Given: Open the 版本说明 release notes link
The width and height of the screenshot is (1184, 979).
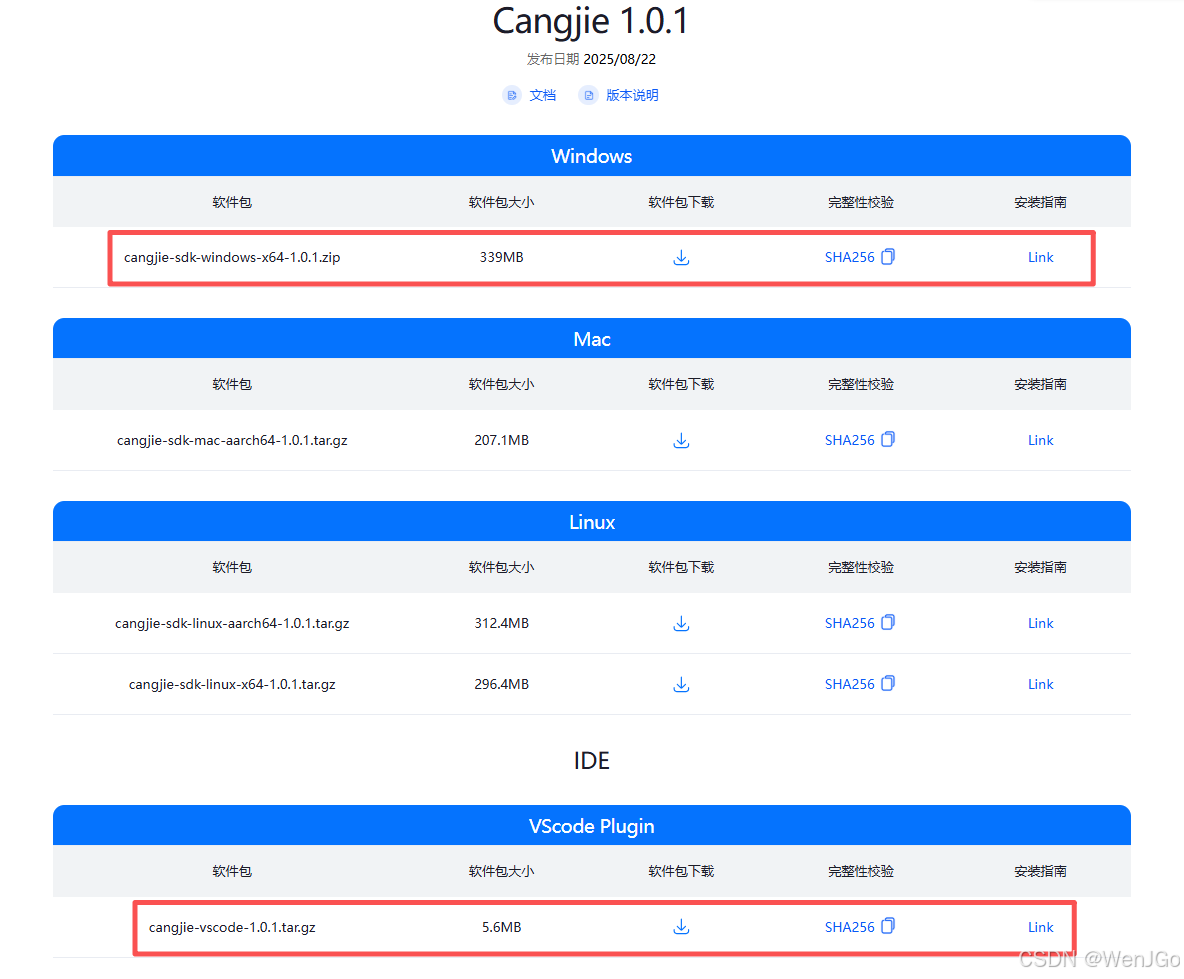Looking at the screenshot, I should tap(632, 95).
